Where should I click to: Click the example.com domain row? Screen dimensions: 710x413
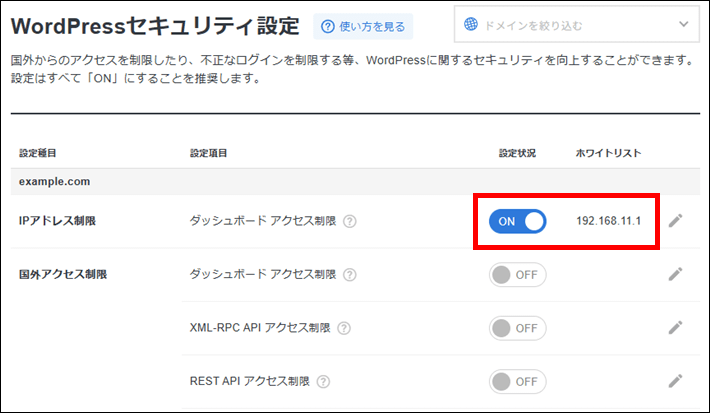tap(355, 182)
